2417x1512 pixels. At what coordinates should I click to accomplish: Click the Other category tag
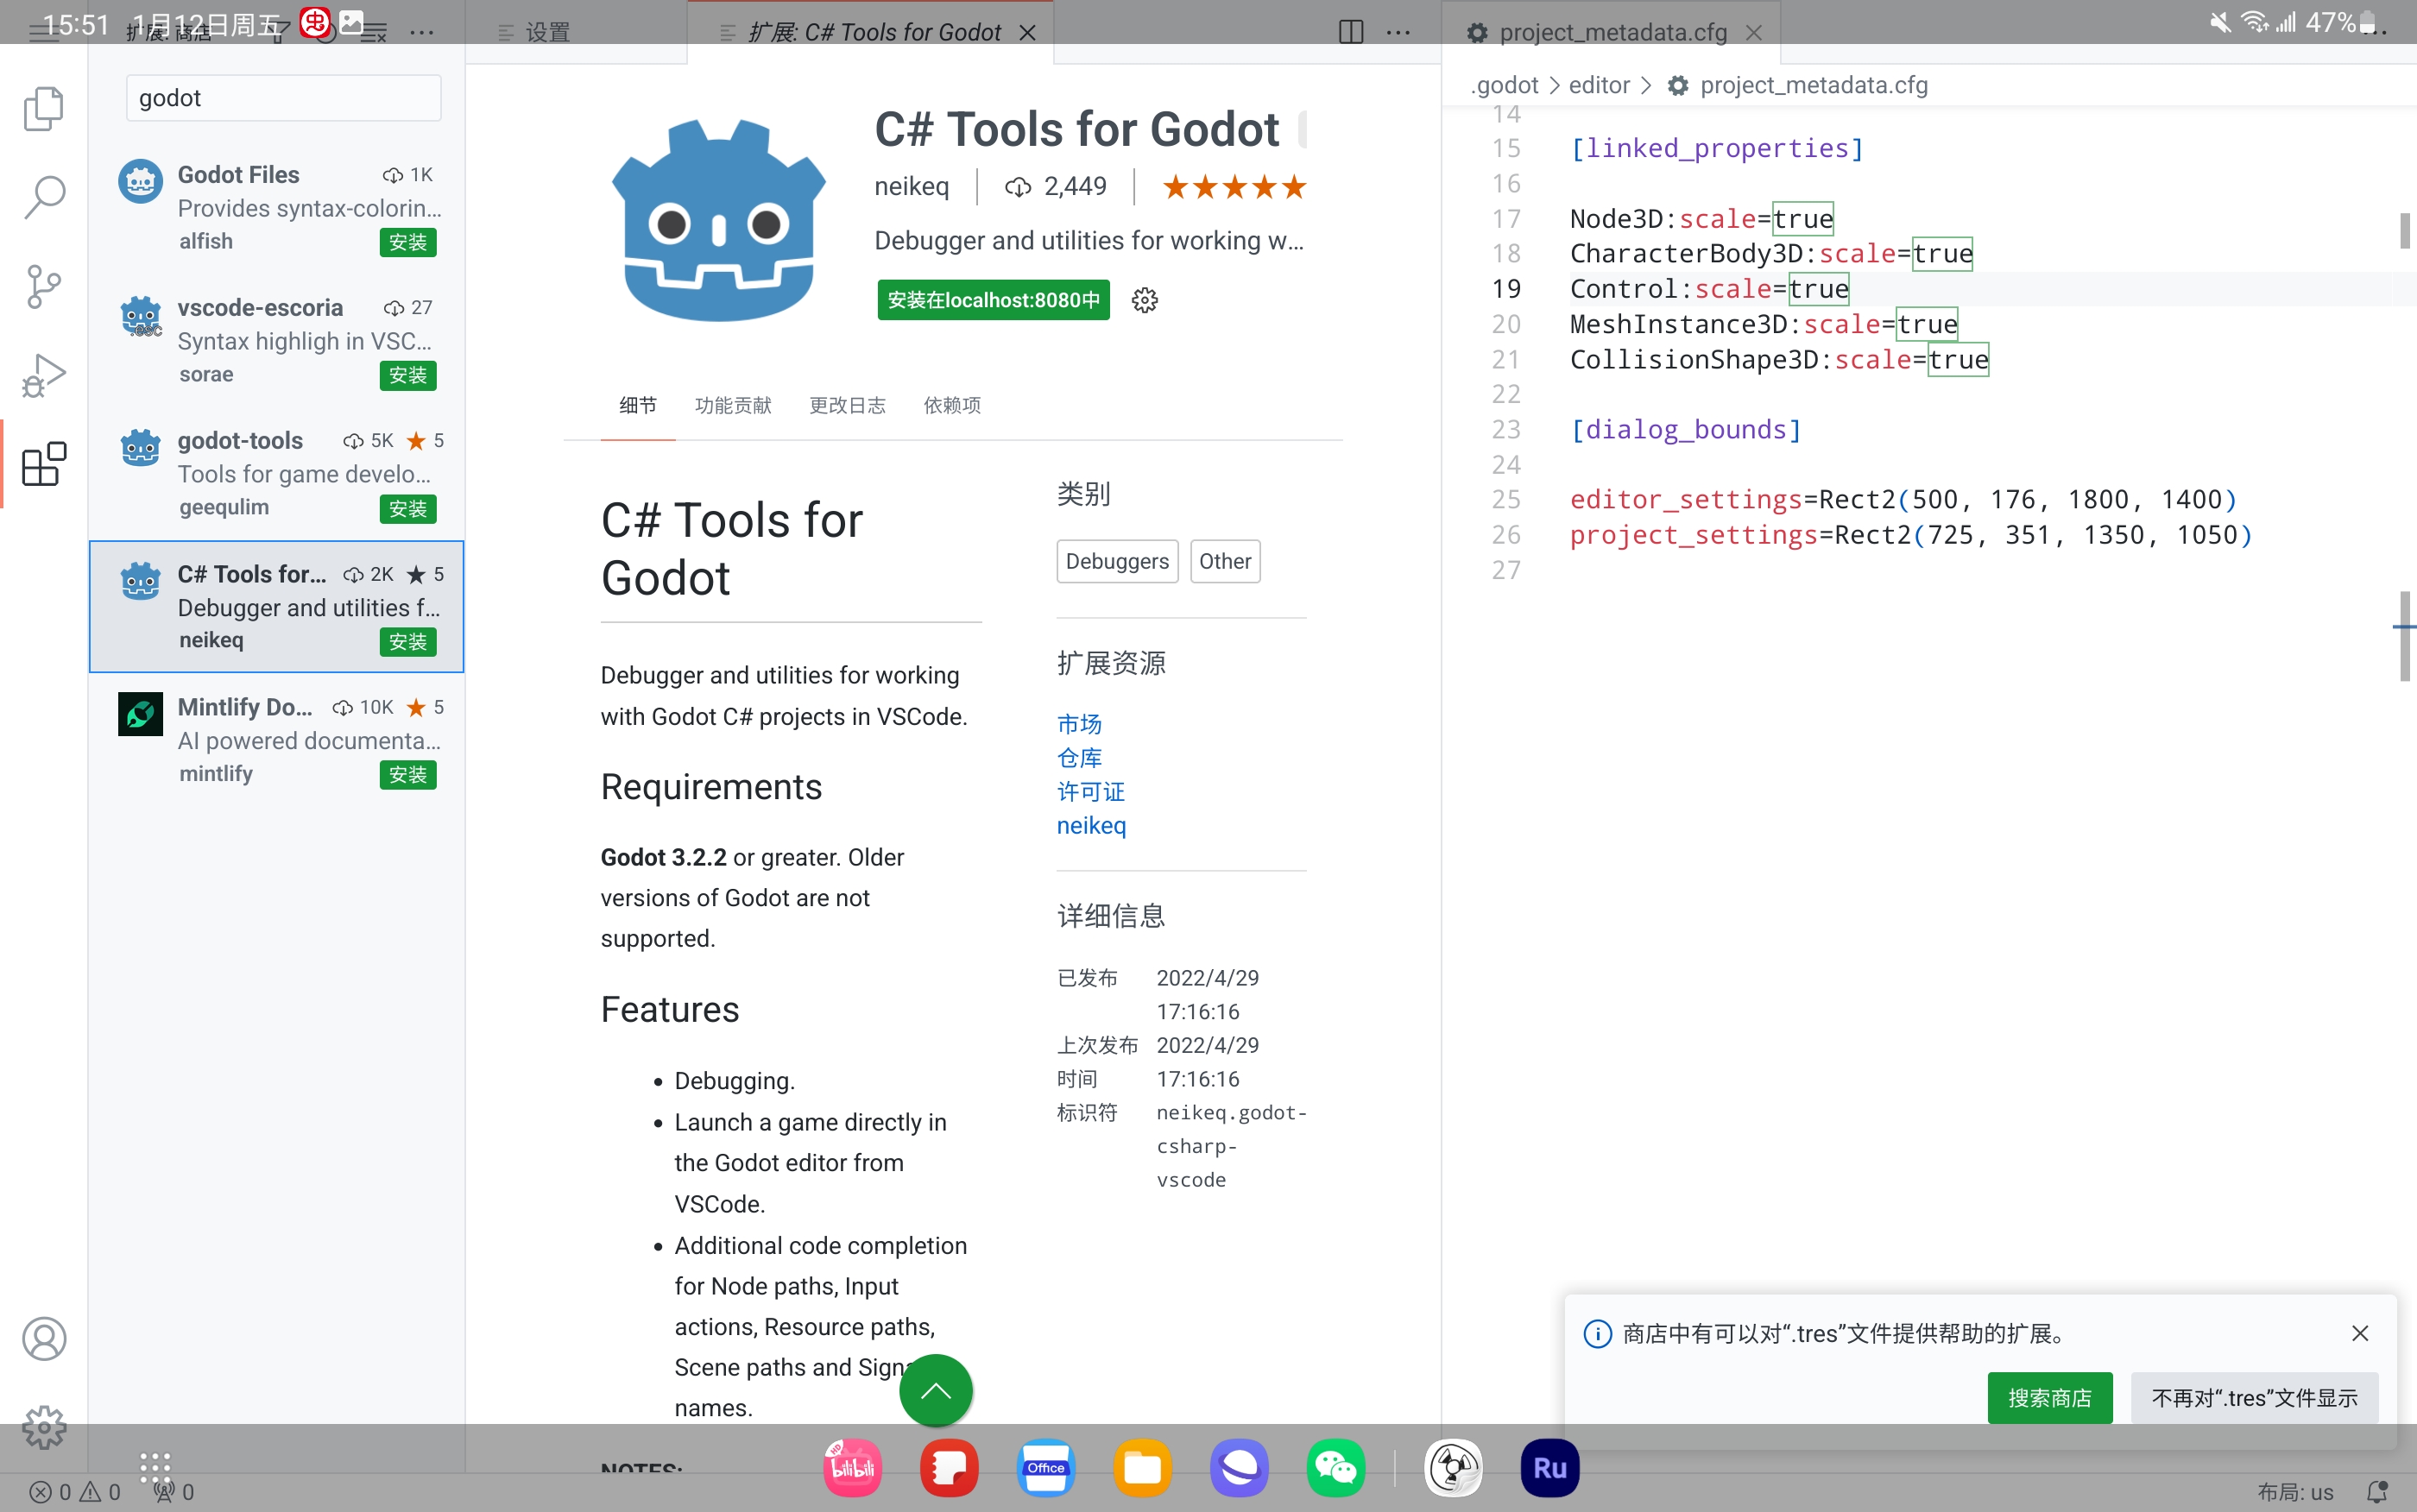click(1225, 561)
